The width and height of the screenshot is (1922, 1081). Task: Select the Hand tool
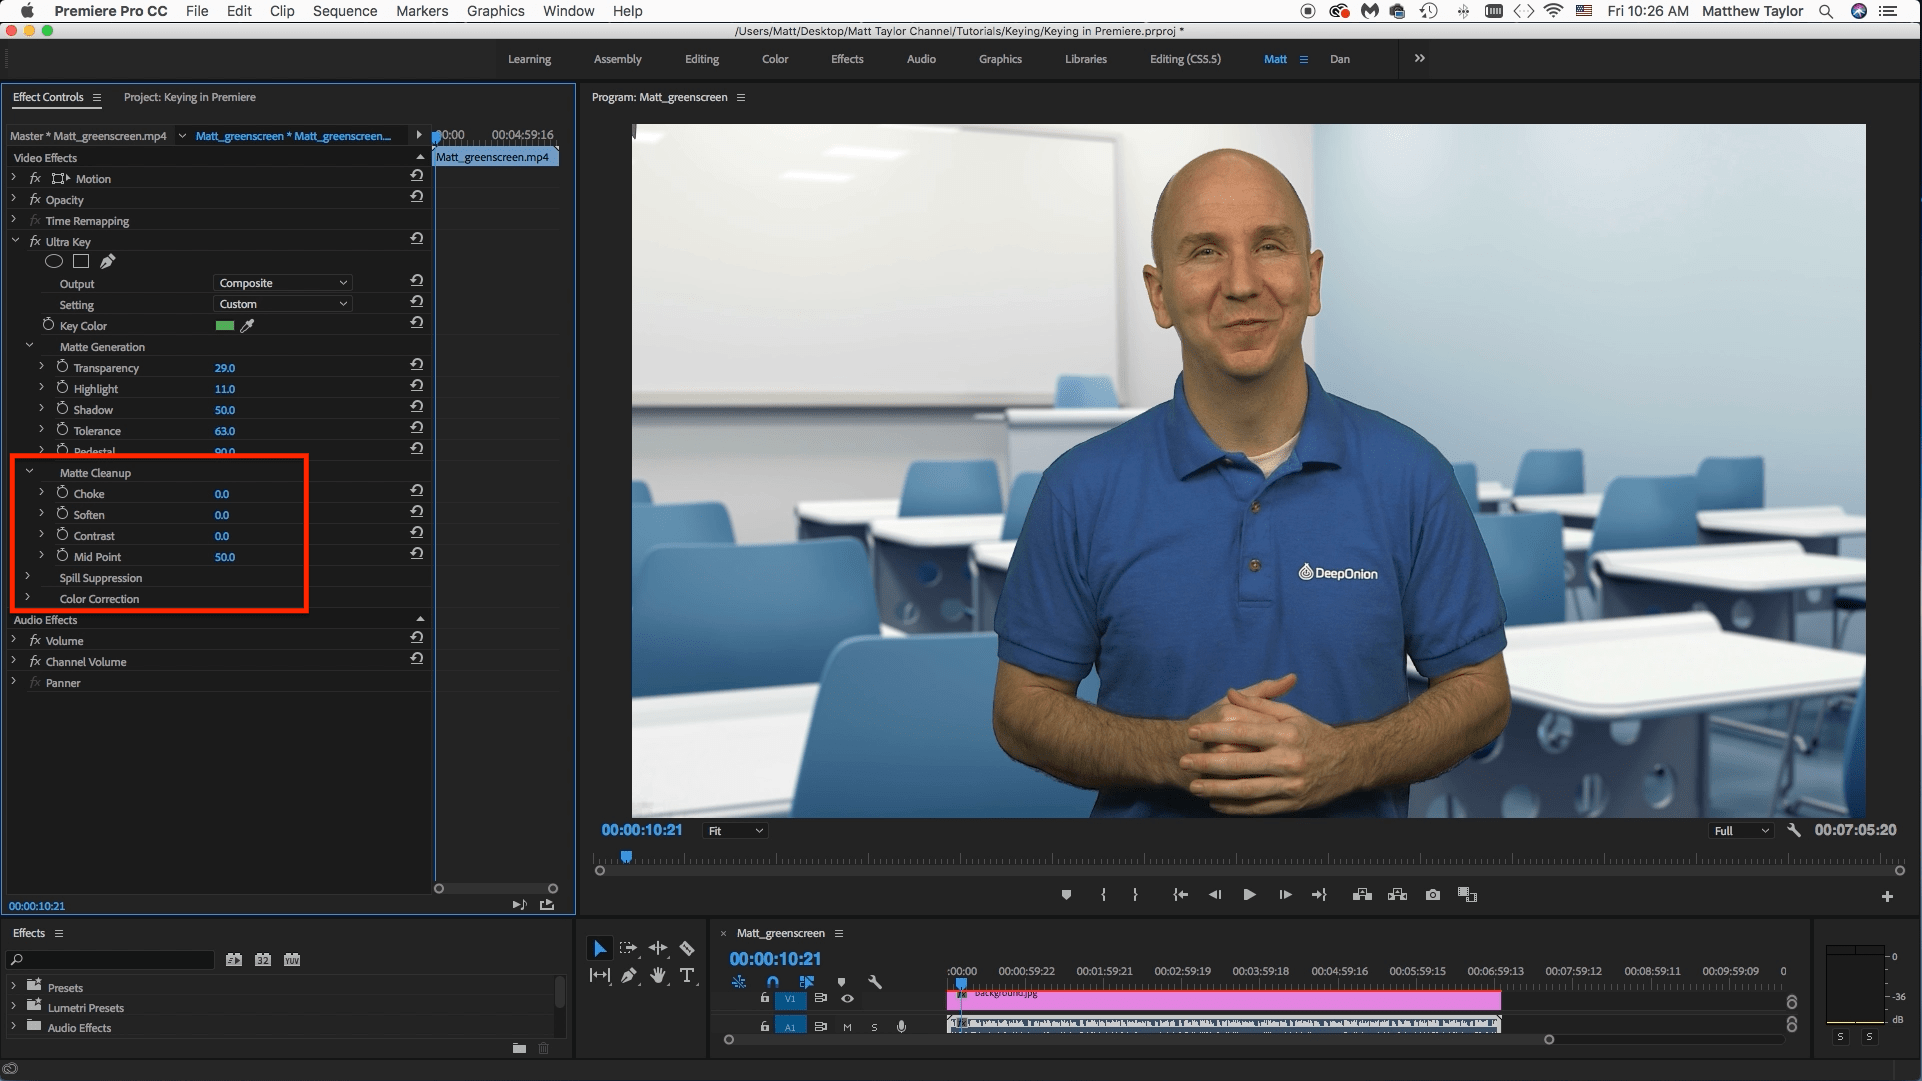click(658, 975)
